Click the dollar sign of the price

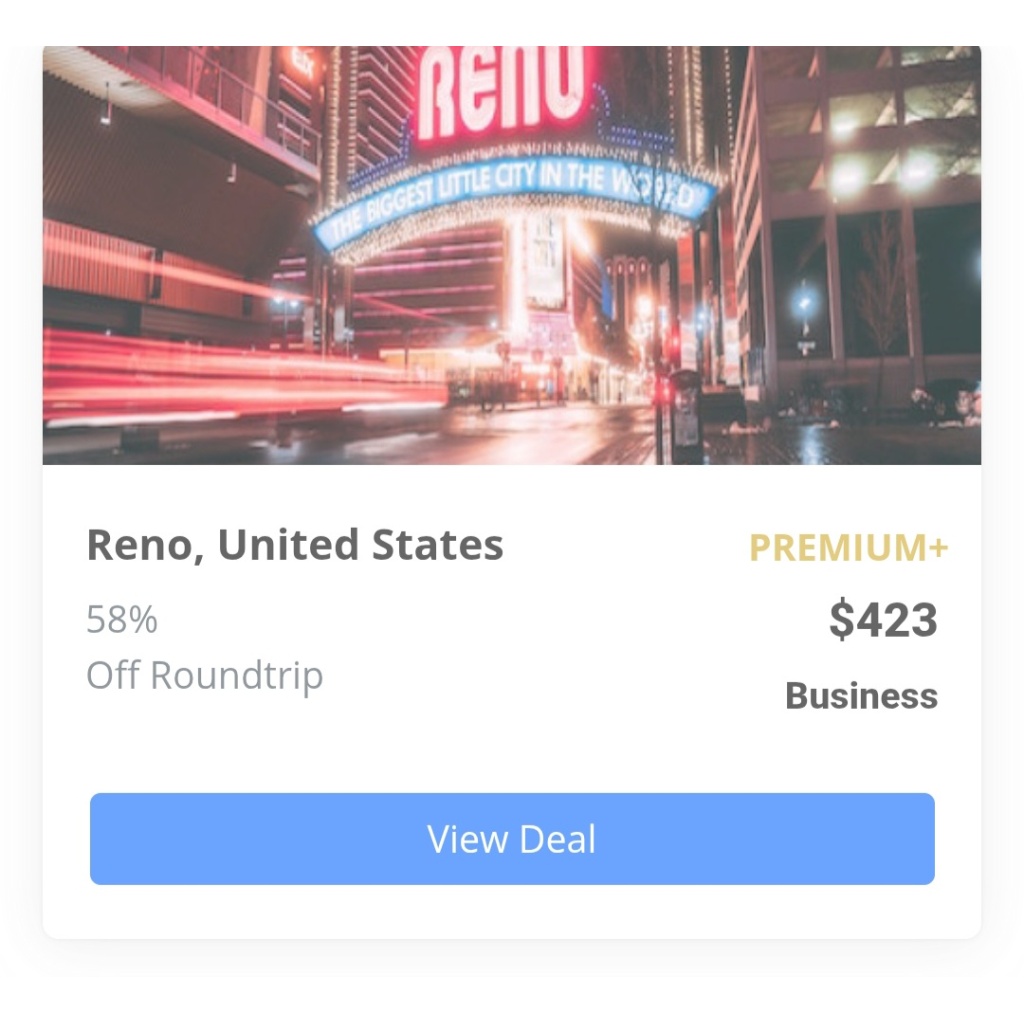pos(842,619)
